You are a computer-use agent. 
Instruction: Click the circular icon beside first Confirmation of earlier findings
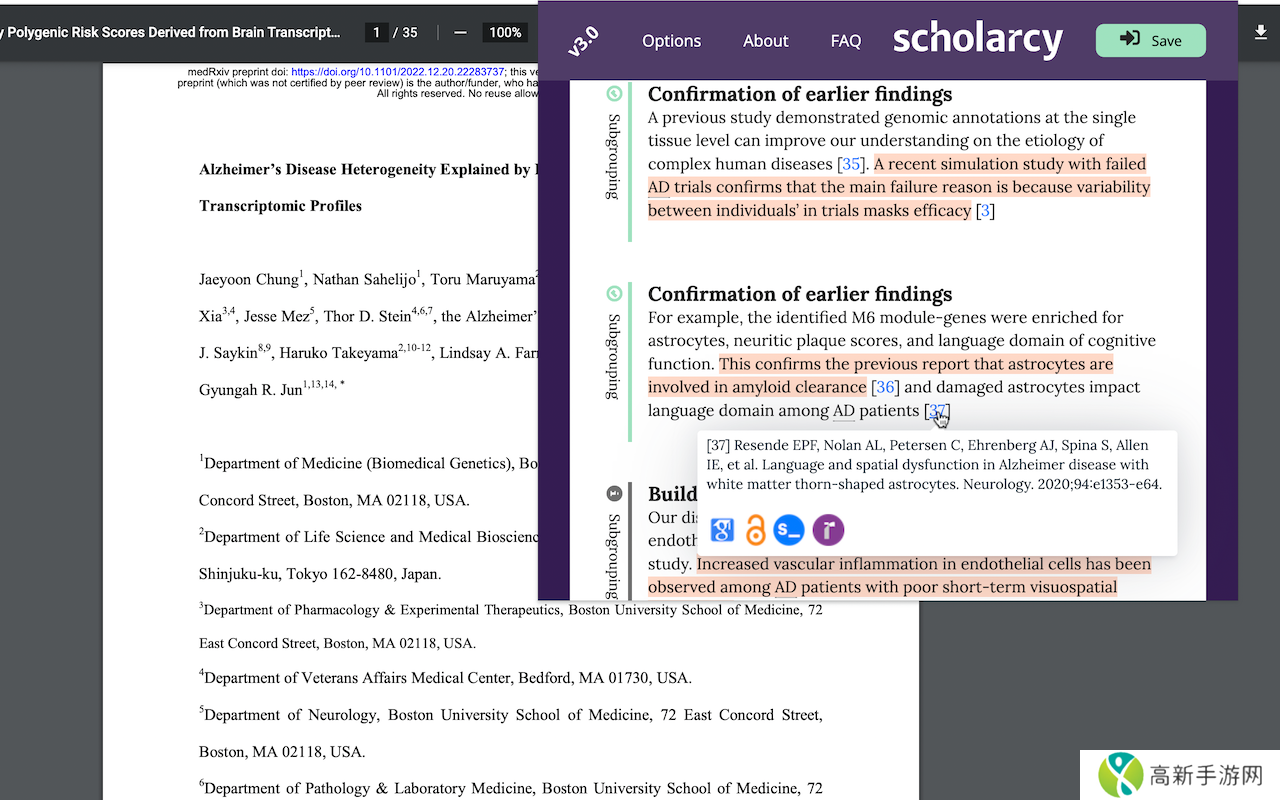613,92
